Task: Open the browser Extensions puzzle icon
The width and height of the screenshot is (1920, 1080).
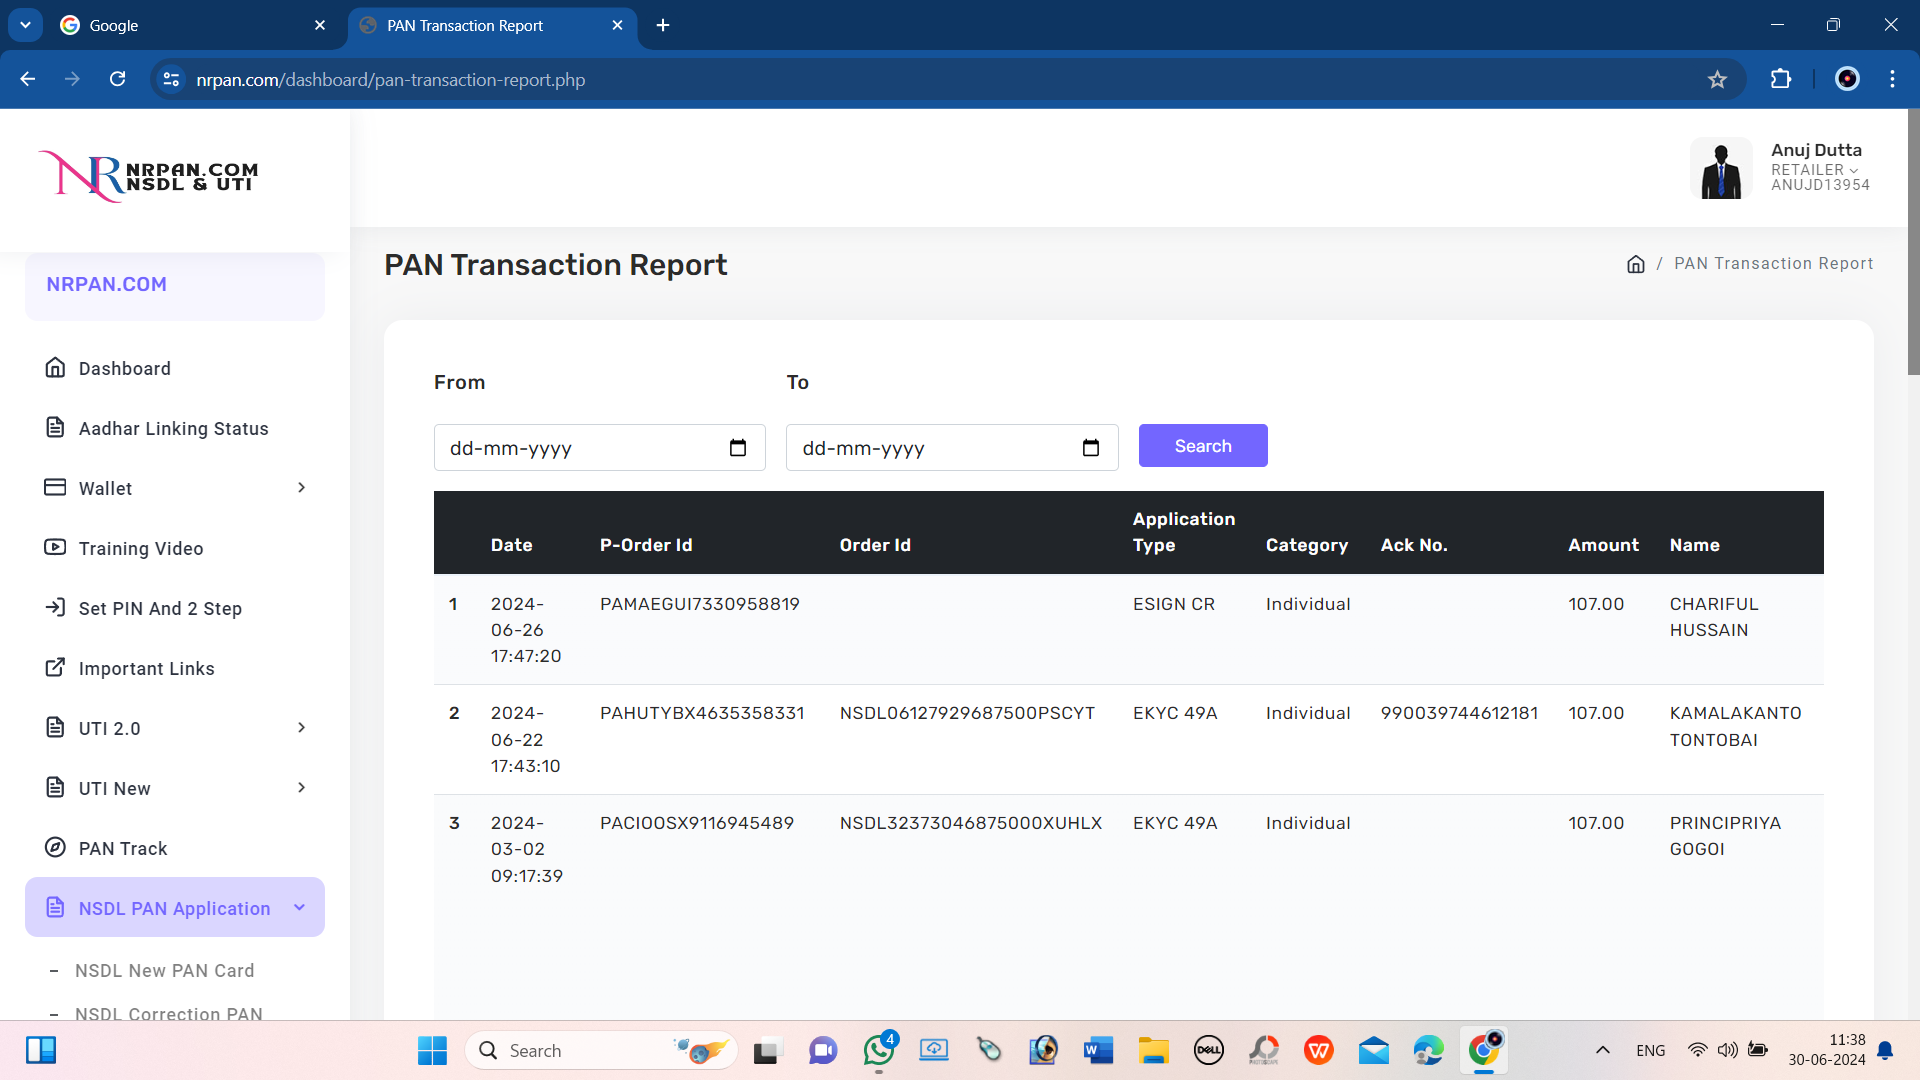Action: click(x=1781, y=79)
